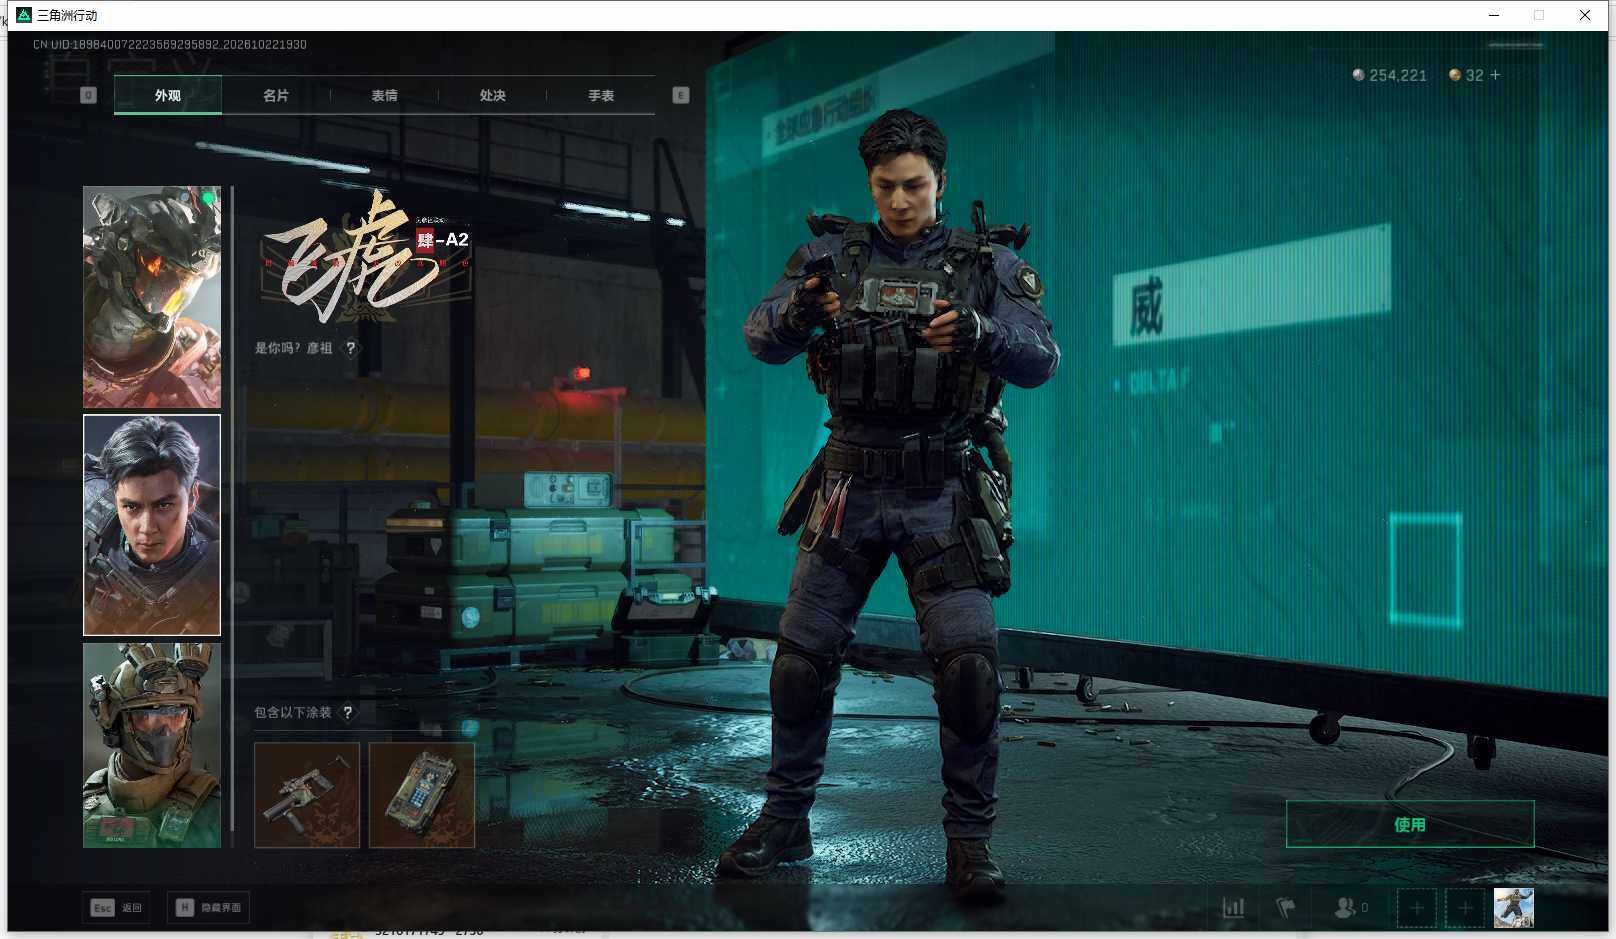Viewport: 1616px width, 939px height.
Task: Switch to the 名片 tab
Action: click(276, 96)
